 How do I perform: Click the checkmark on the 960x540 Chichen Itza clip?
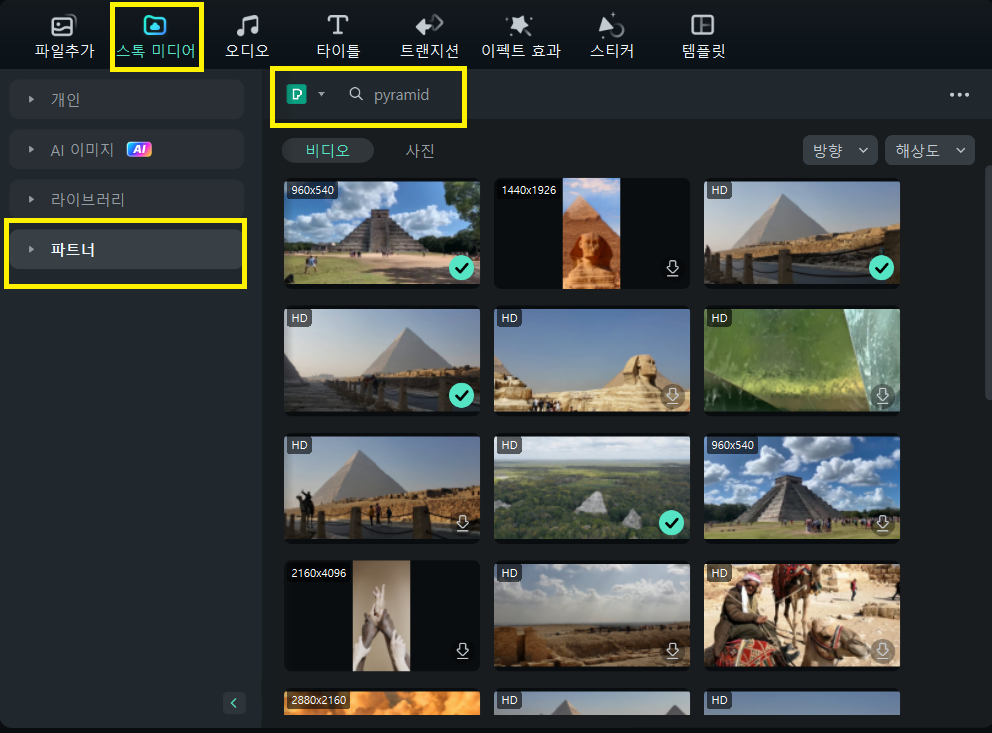461,268
